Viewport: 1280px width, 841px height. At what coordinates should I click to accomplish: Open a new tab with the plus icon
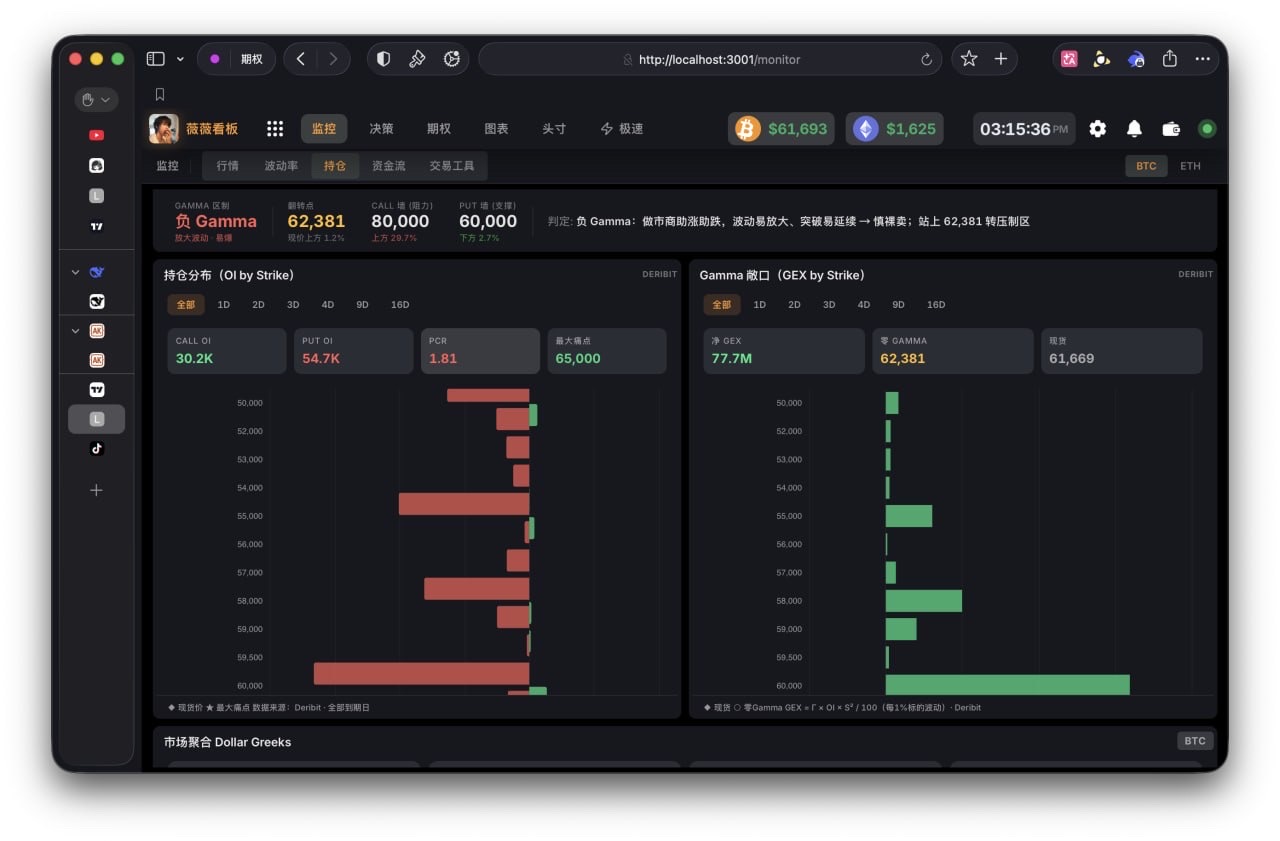[x=1000, y=59]
